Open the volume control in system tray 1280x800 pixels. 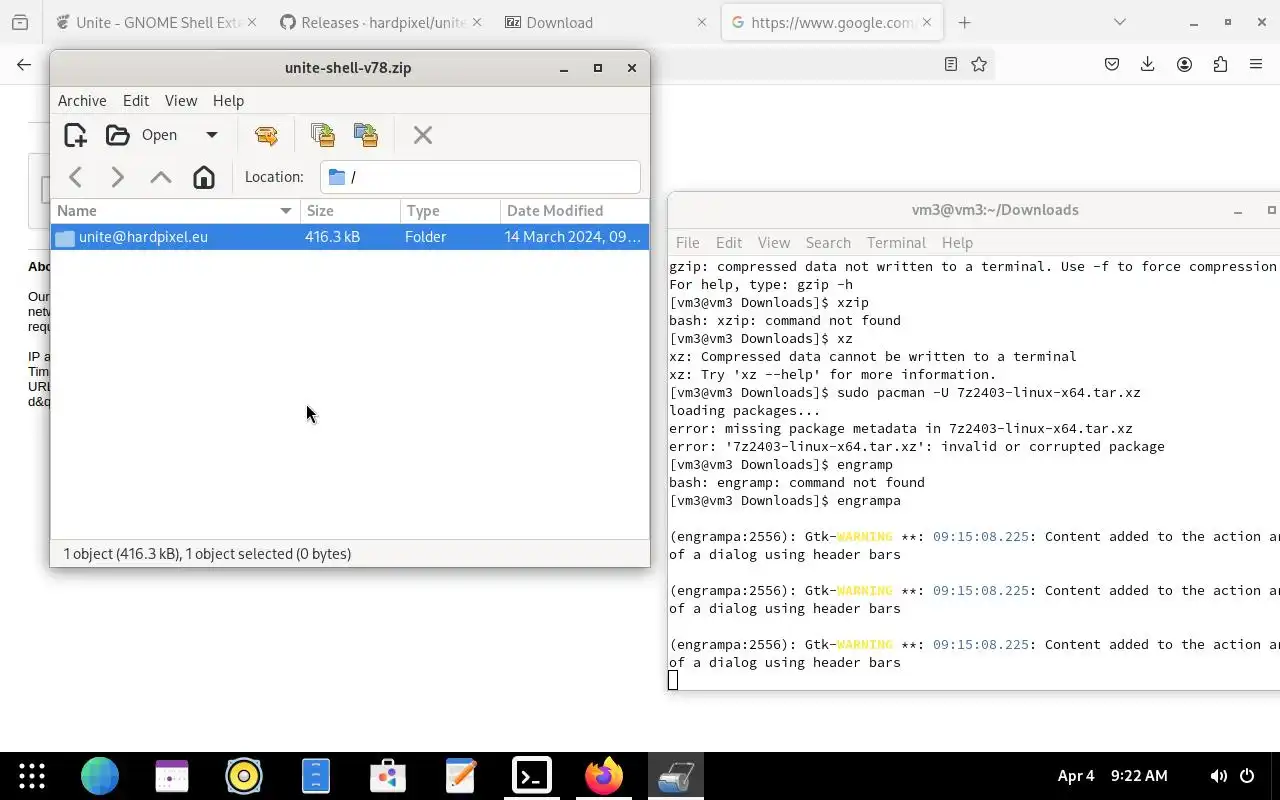point(1219,776)
